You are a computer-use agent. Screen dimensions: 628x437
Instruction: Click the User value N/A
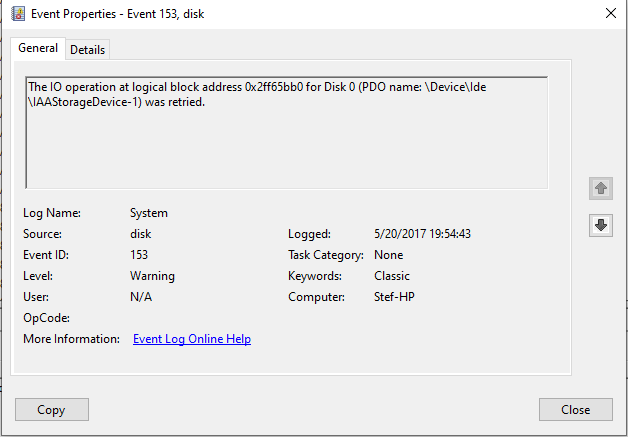point(141,297)
